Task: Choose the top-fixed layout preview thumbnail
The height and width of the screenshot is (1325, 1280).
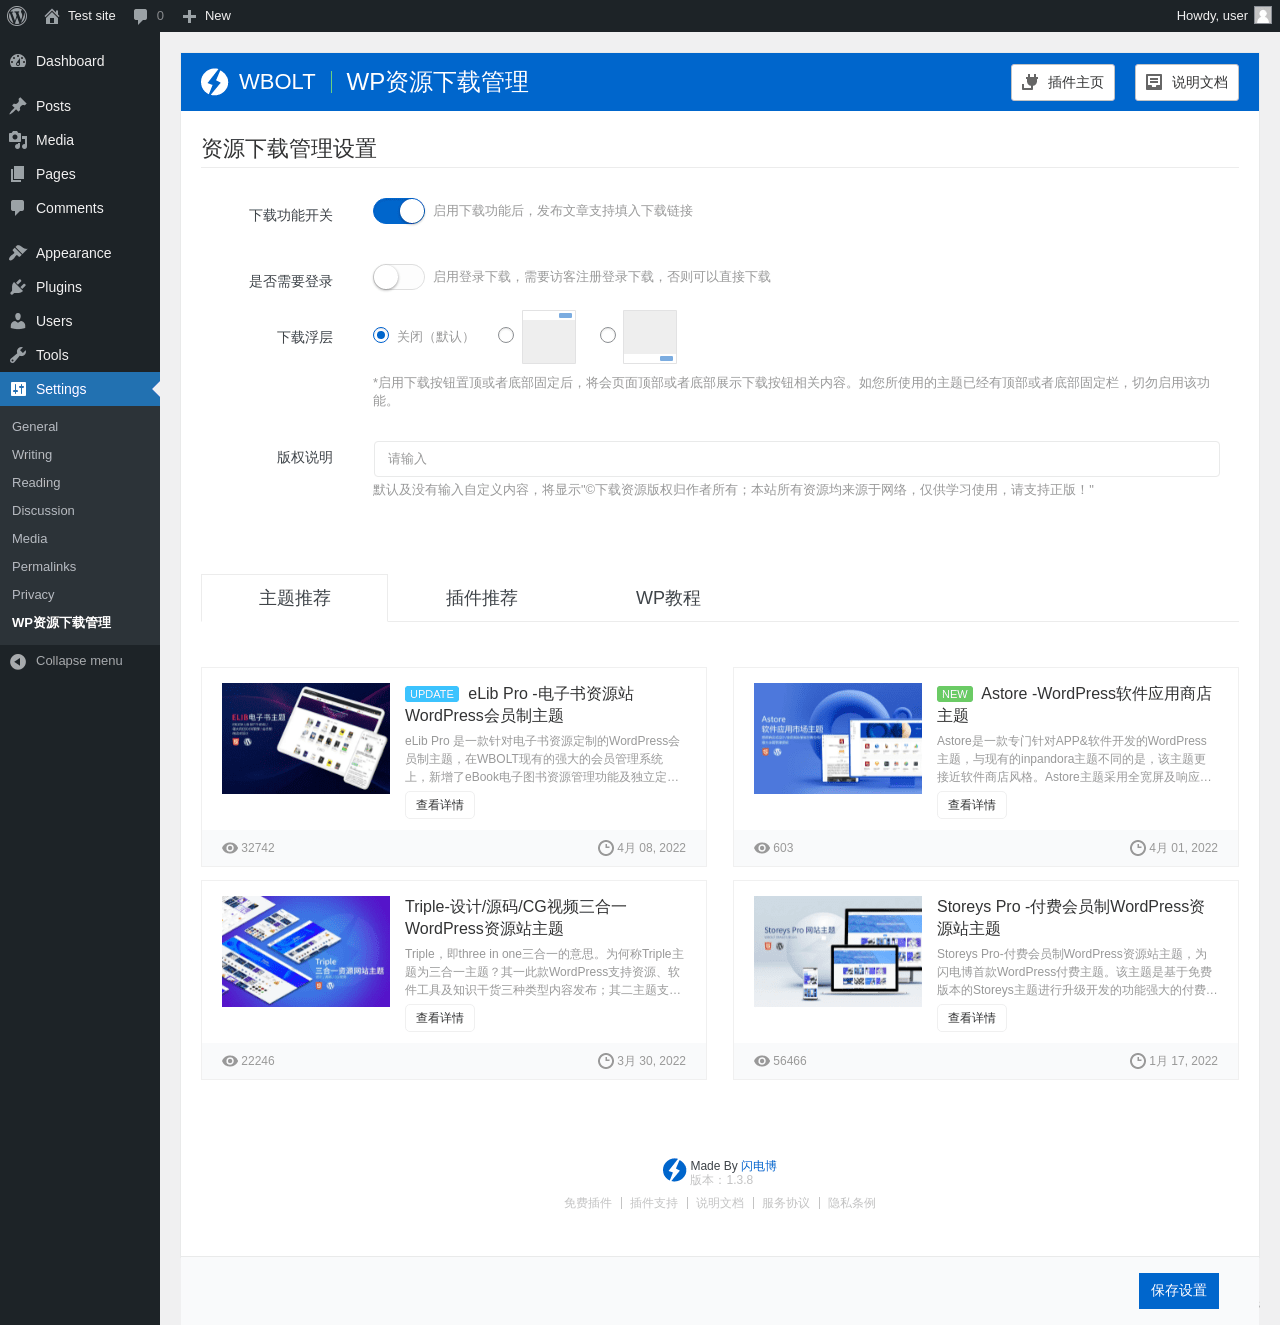Action: click(549, 337)
